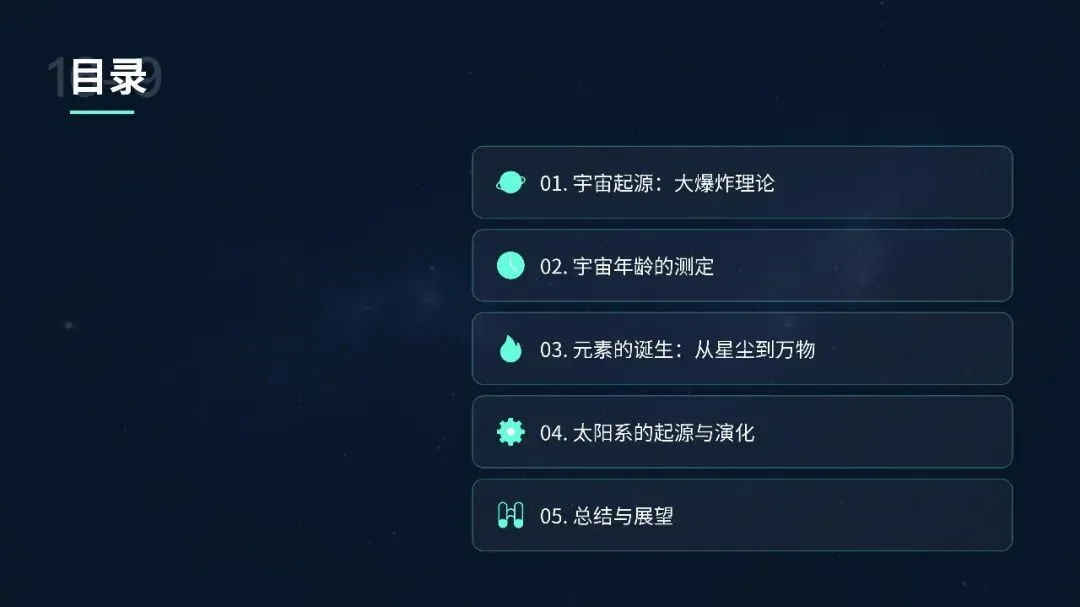Select the flame icon beside 元素的诞生
Viewport: 1080px width, 607px height.
point(510,349)
